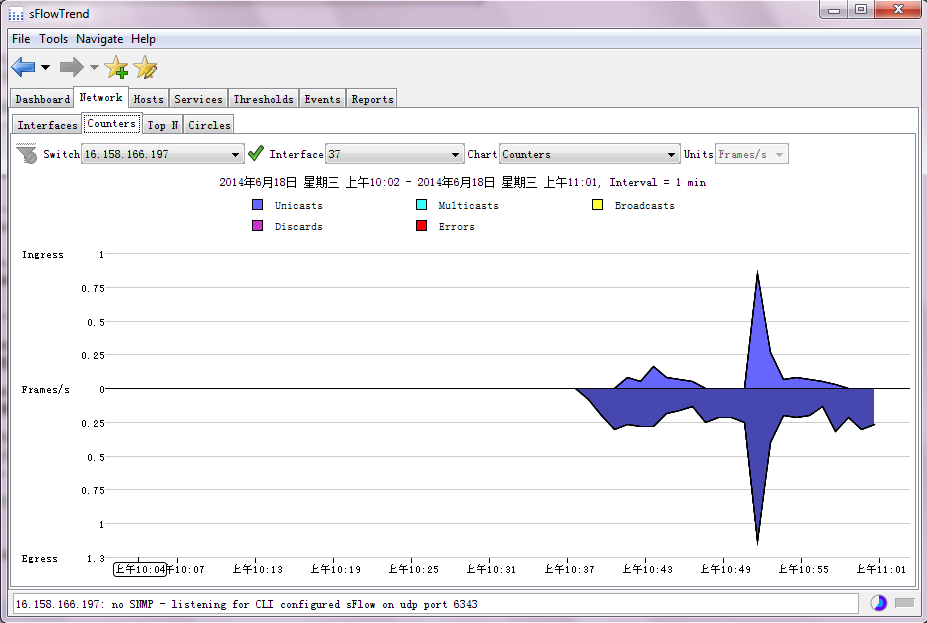The image size is (927, 623).
Task: Click the Unicasts legend label
Action: coord(299,206)
